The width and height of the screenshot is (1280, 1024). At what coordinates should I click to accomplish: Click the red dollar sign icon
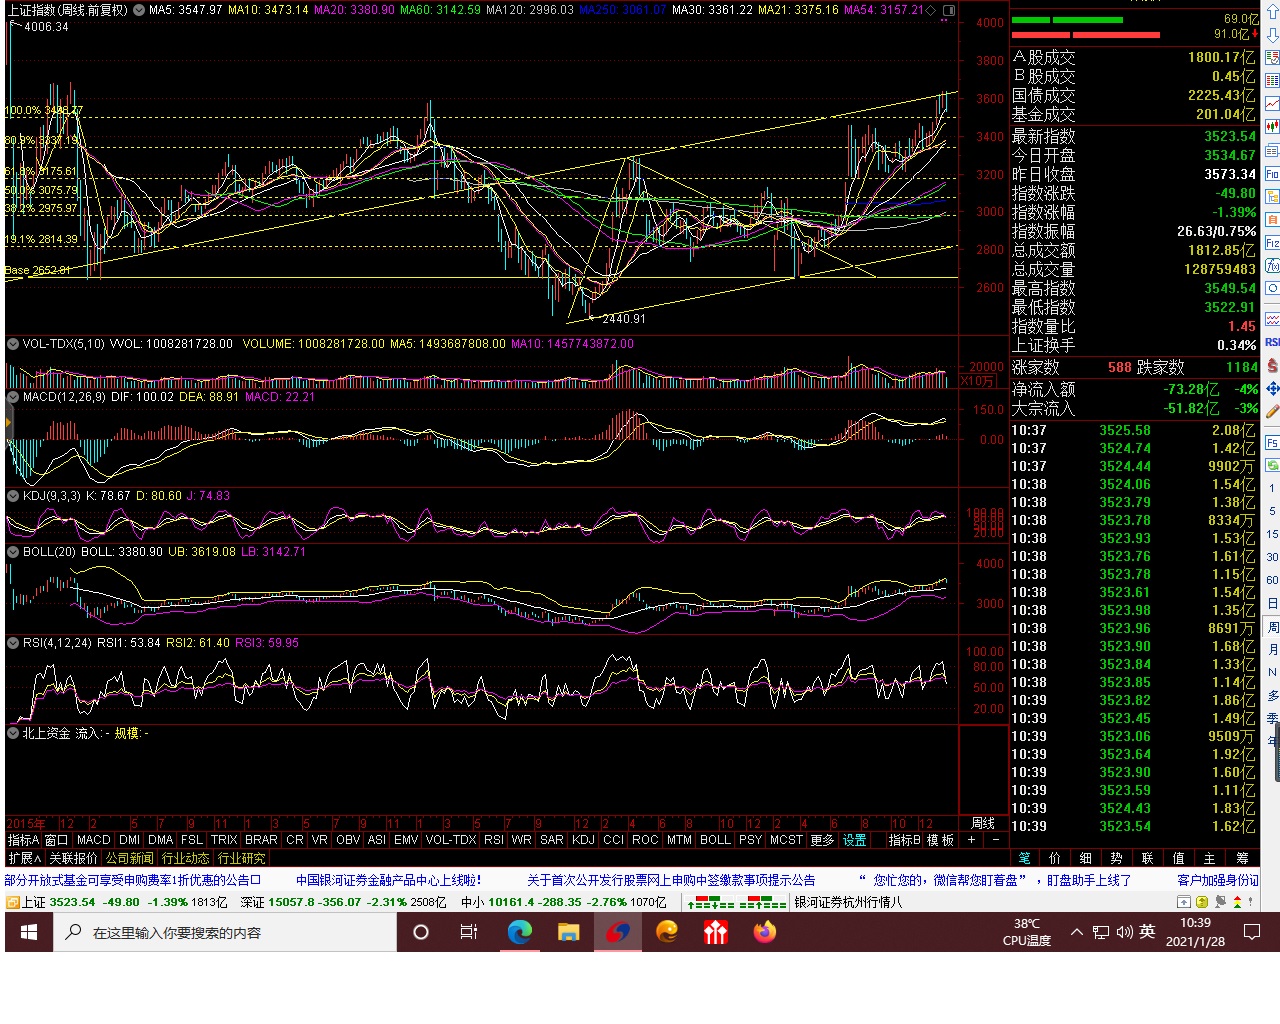[x=1272, y=366]
